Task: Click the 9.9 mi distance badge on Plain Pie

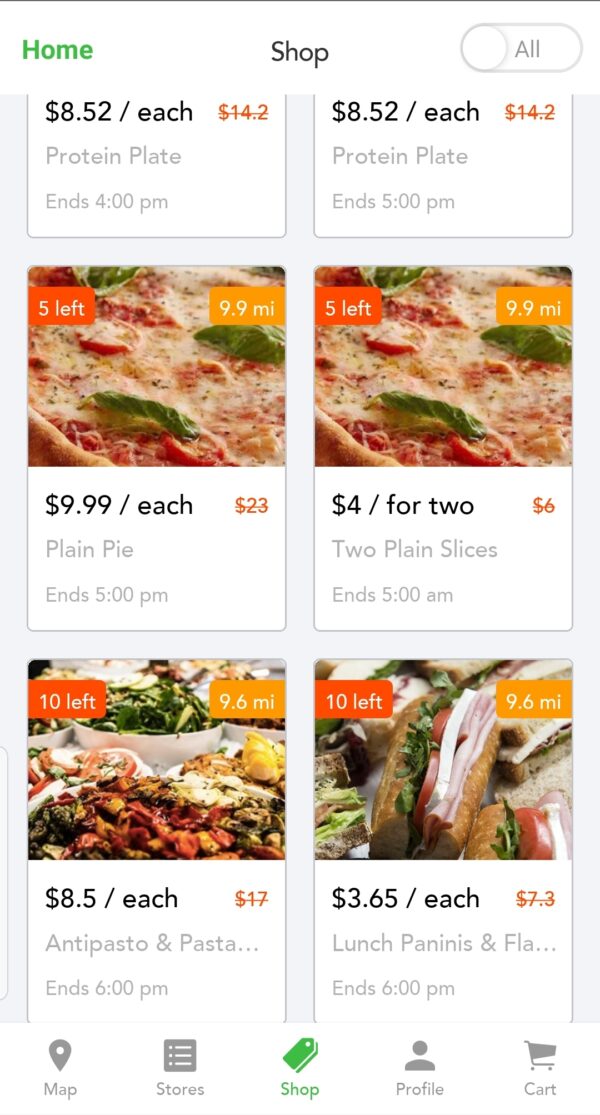Action: click(246, 309)
